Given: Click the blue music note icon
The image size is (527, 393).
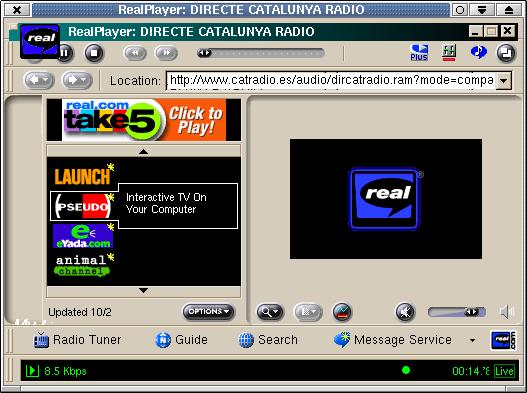Looking at the screenshot, I should coord(479,52).
